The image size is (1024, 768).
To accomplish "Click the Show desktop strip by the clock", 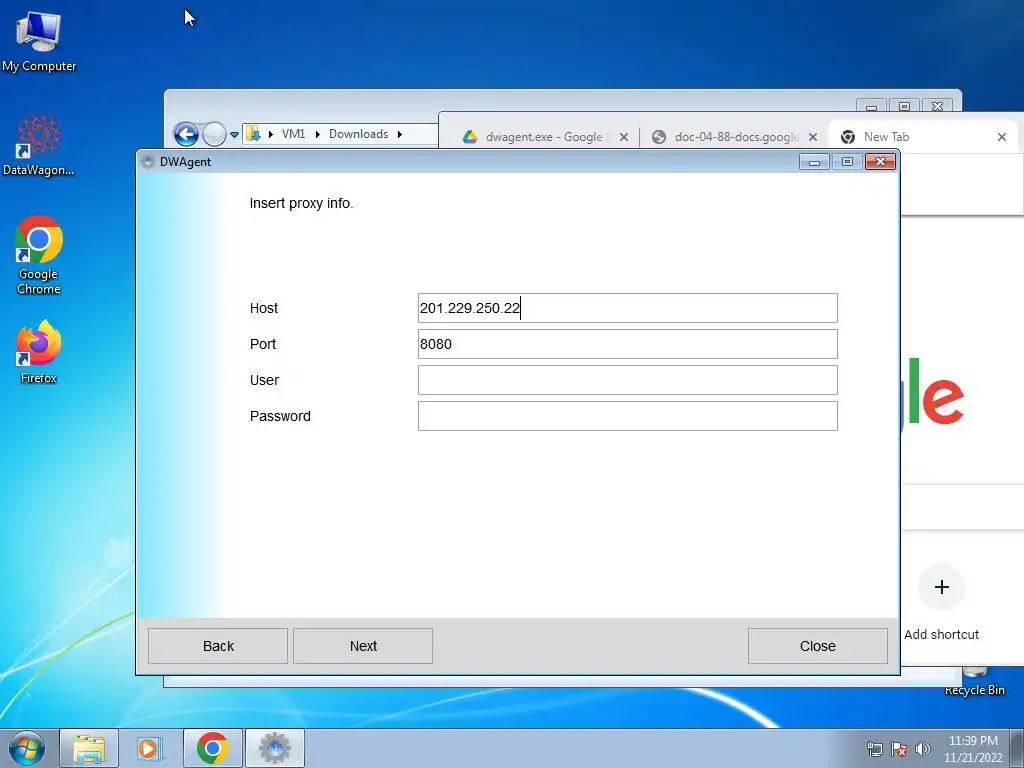I will coord(1017,748).
